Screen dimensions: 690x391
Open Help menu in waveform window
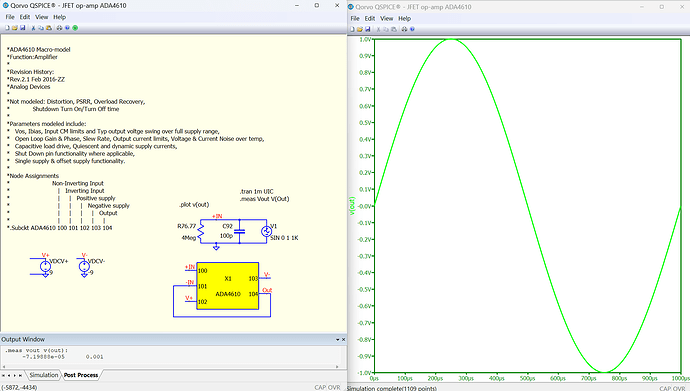(x=404, y=18)
